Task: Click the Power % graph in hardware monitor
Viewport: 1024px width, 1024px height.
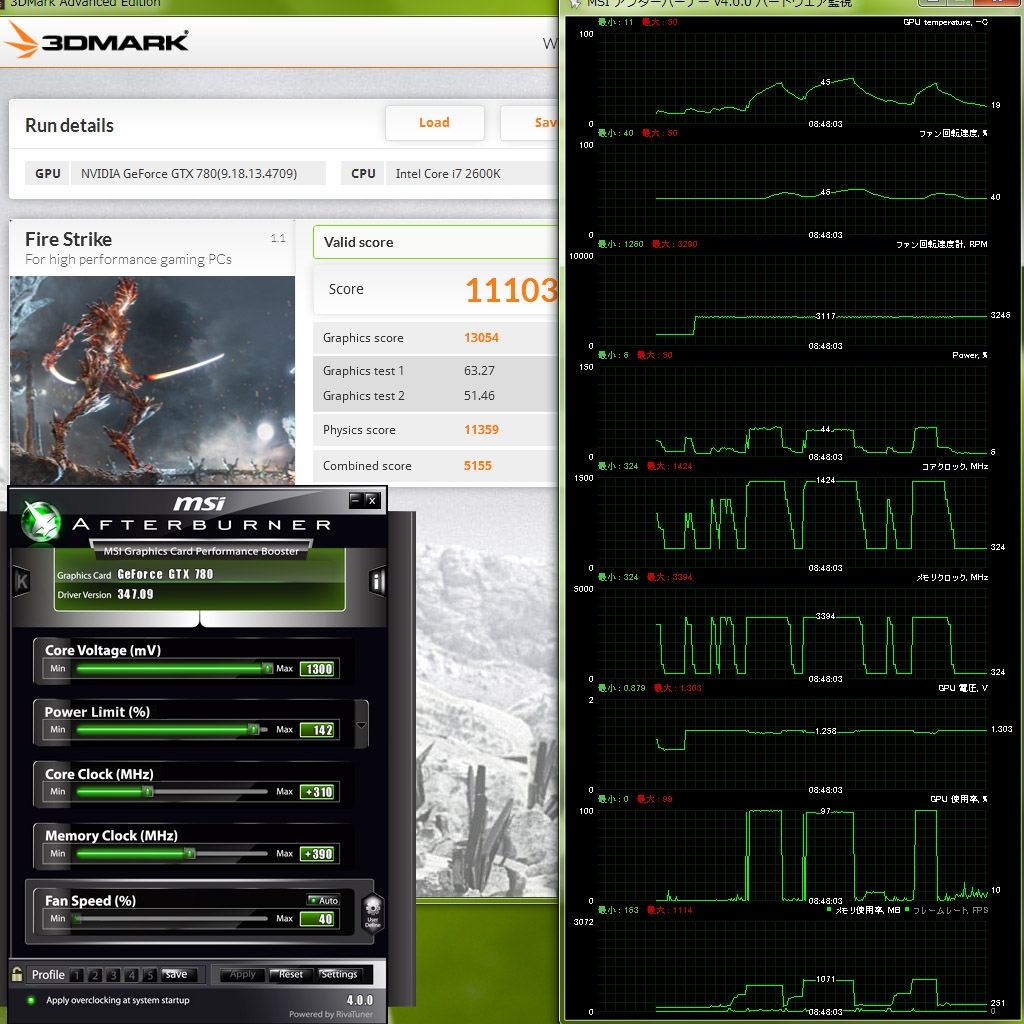Action: coord(792,412)
